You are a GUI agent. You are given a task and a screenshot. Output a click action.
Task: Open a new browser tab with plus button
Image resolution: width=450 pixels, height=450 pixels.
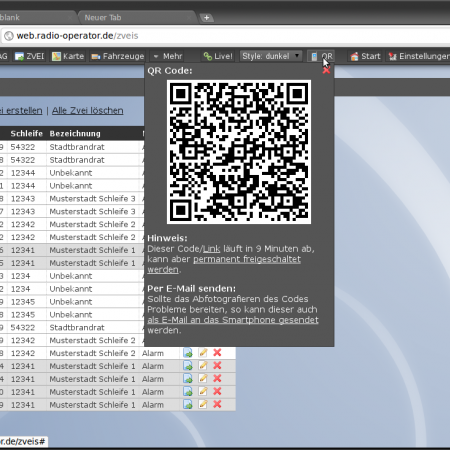point(207,18)
